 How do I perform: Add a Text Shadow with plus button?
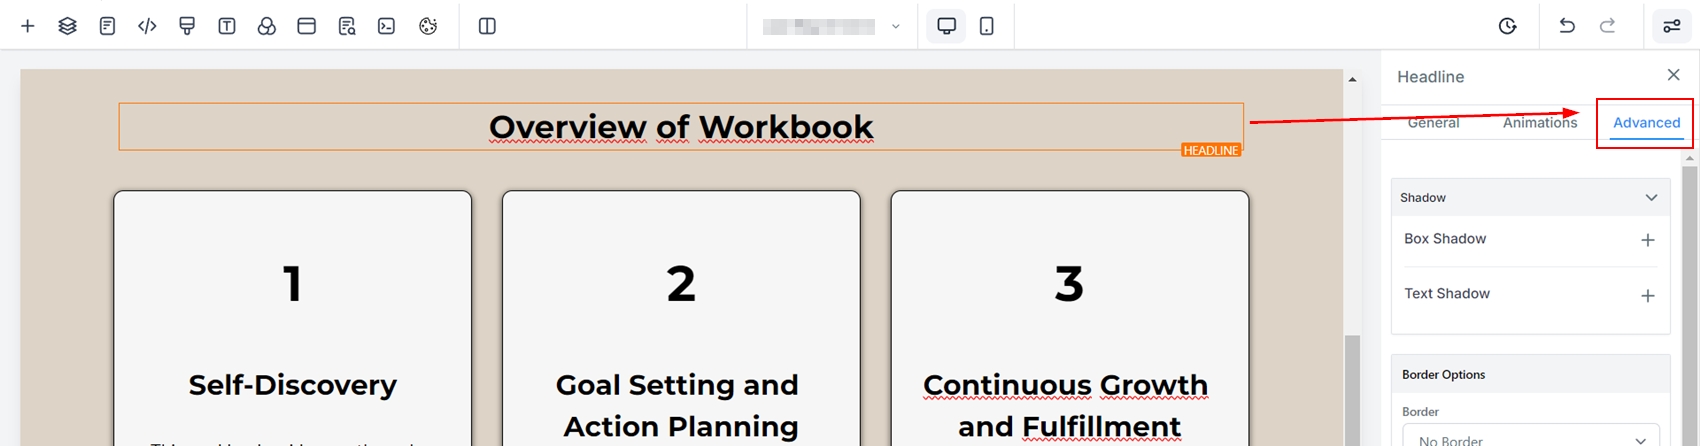tap(1648, 296)
